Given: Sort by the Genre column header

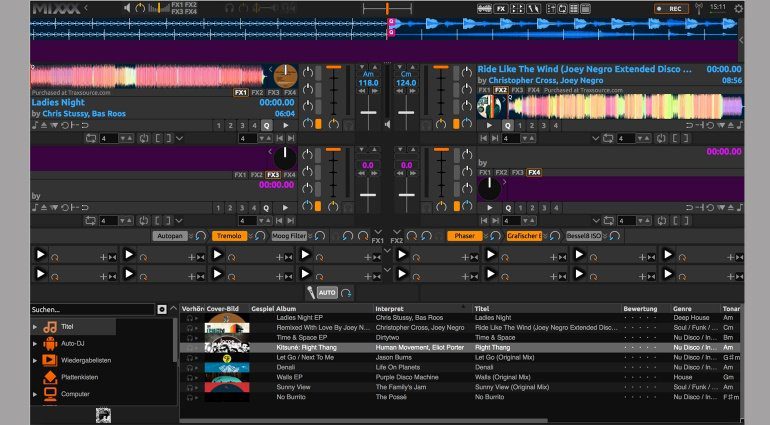Looking at the screenshot, I should click(x=695, y=309).
